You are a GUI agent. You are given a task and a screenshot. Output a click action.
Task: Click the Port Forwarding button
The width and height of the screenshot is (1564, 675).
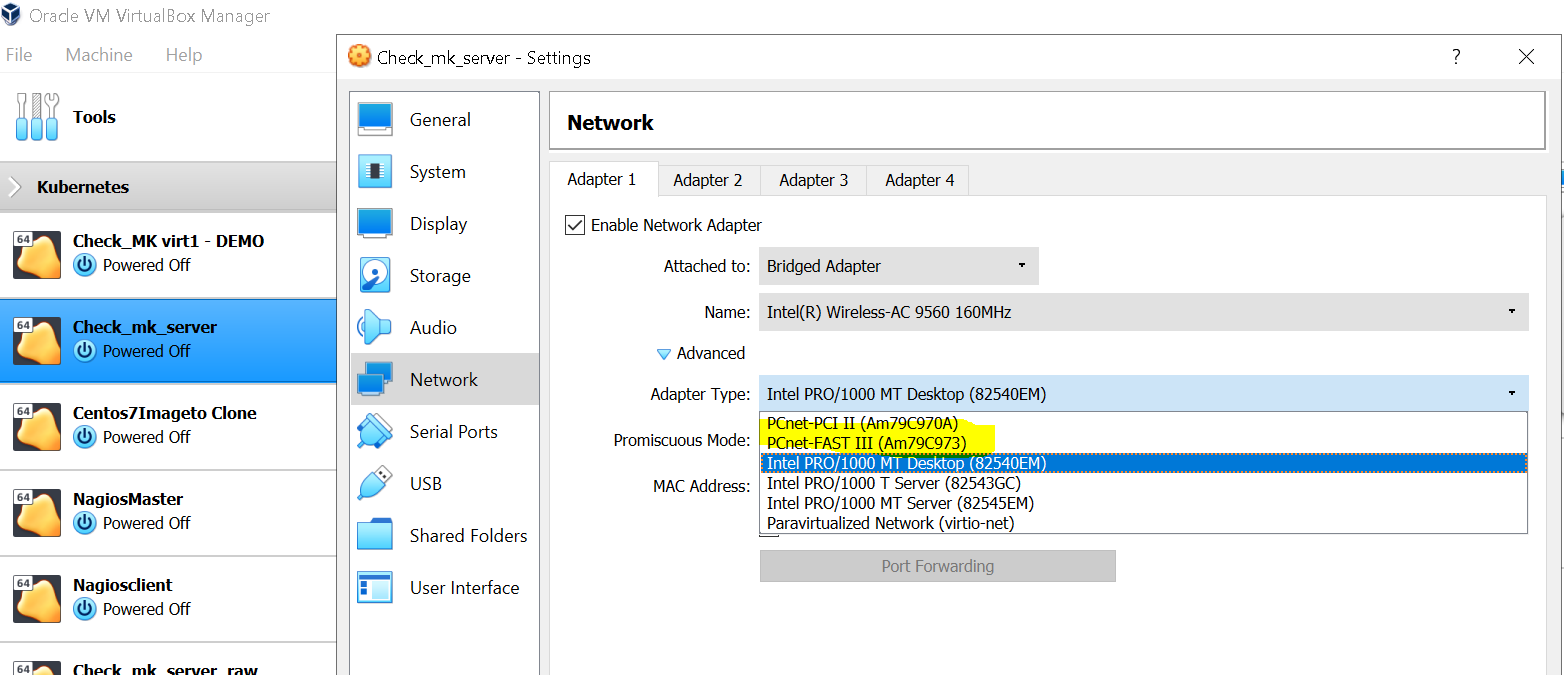click(937, 566)
